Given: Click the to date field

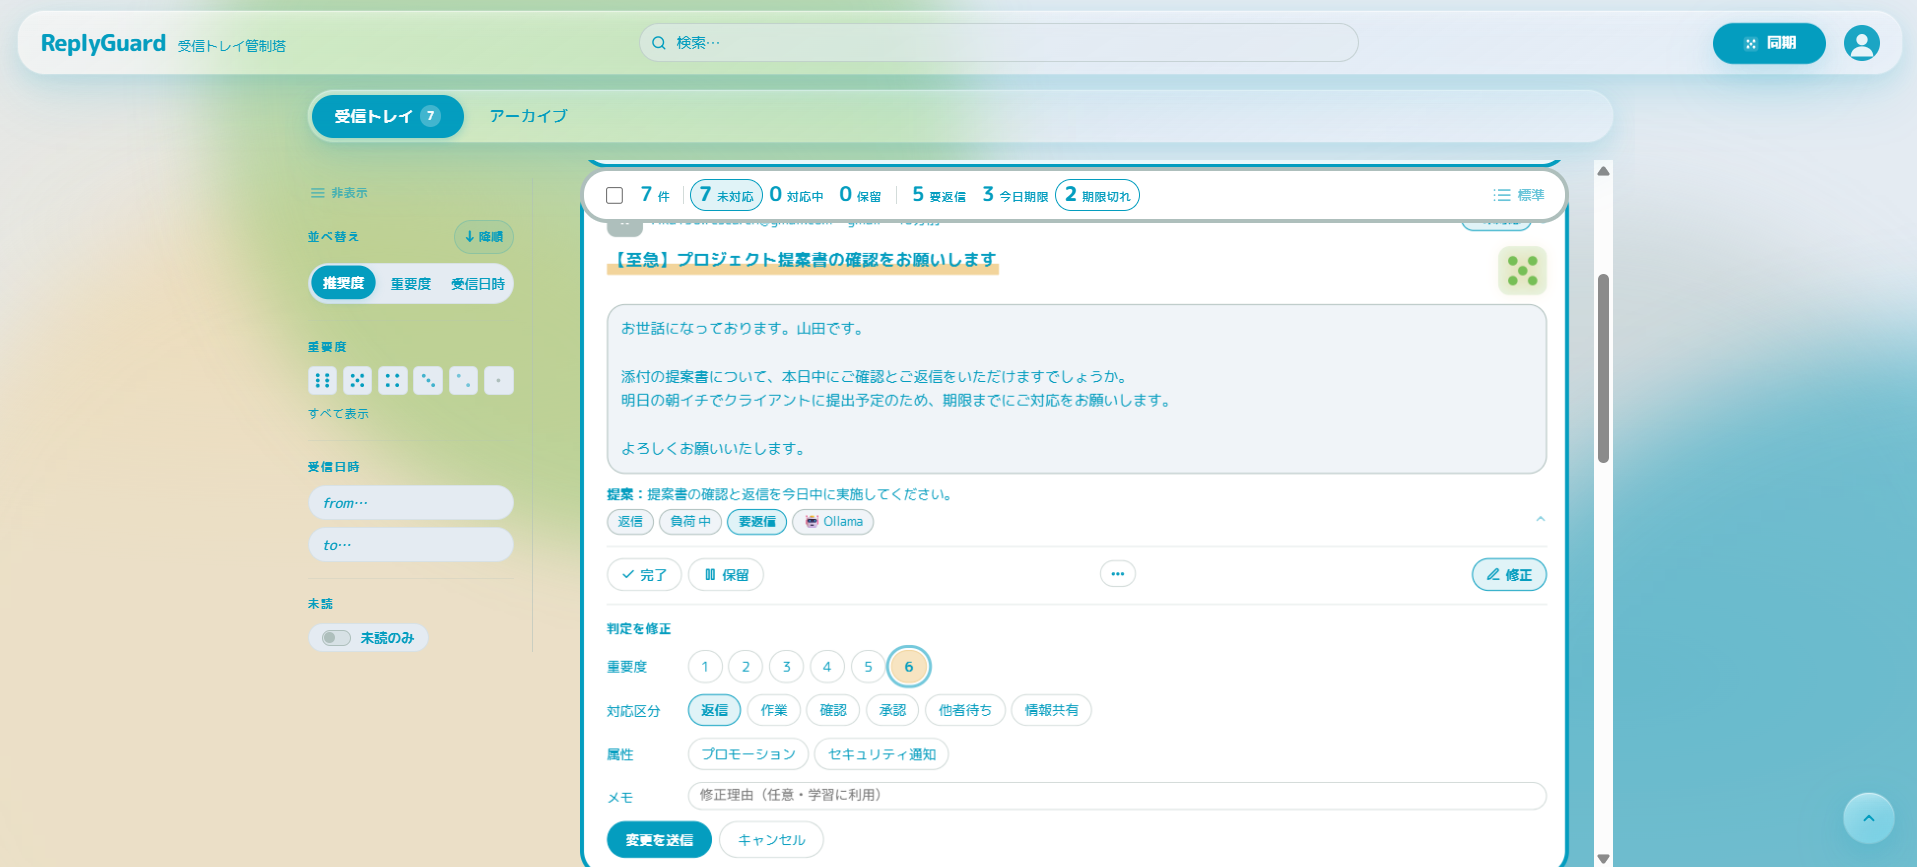Looking at the screenshot, I should point(411,545).
